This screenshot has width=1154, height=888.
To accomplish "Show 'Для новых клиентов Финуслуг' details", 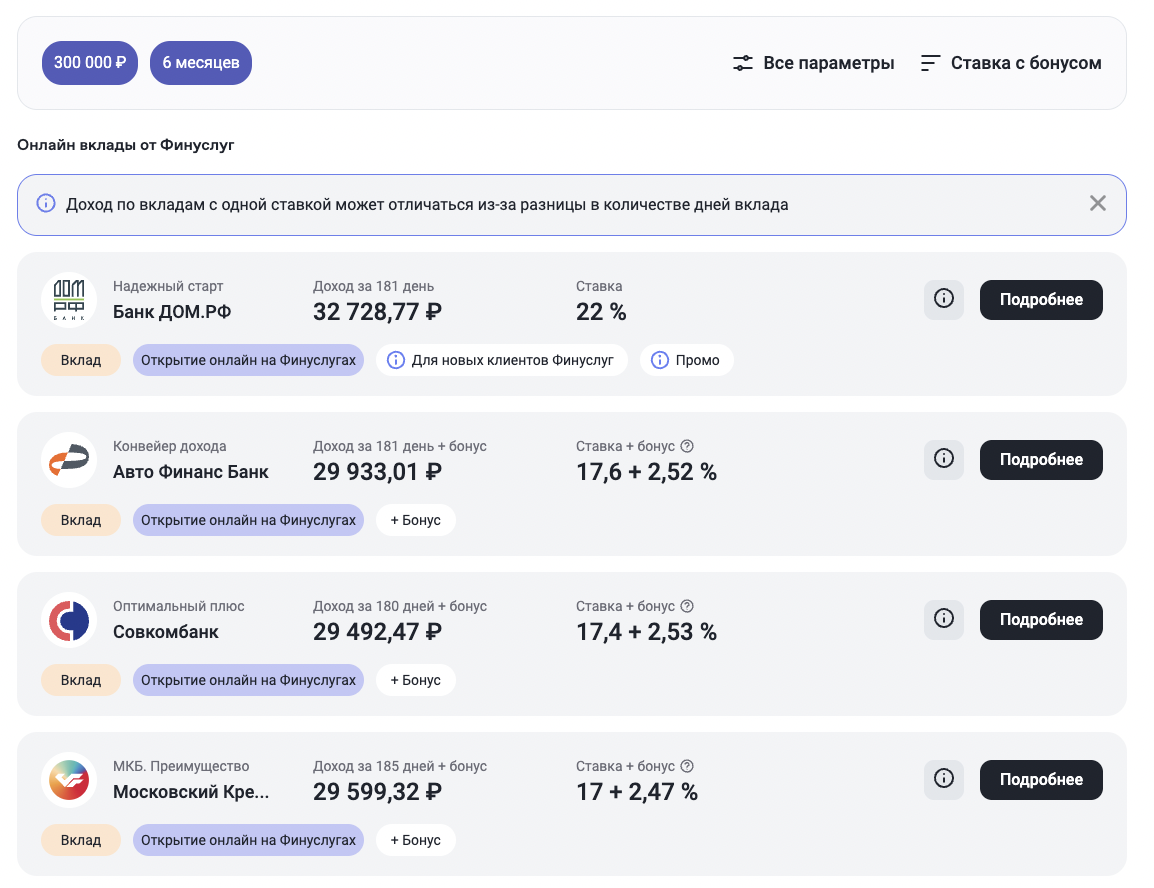I will pyautogui.click(x=502, y=360).
